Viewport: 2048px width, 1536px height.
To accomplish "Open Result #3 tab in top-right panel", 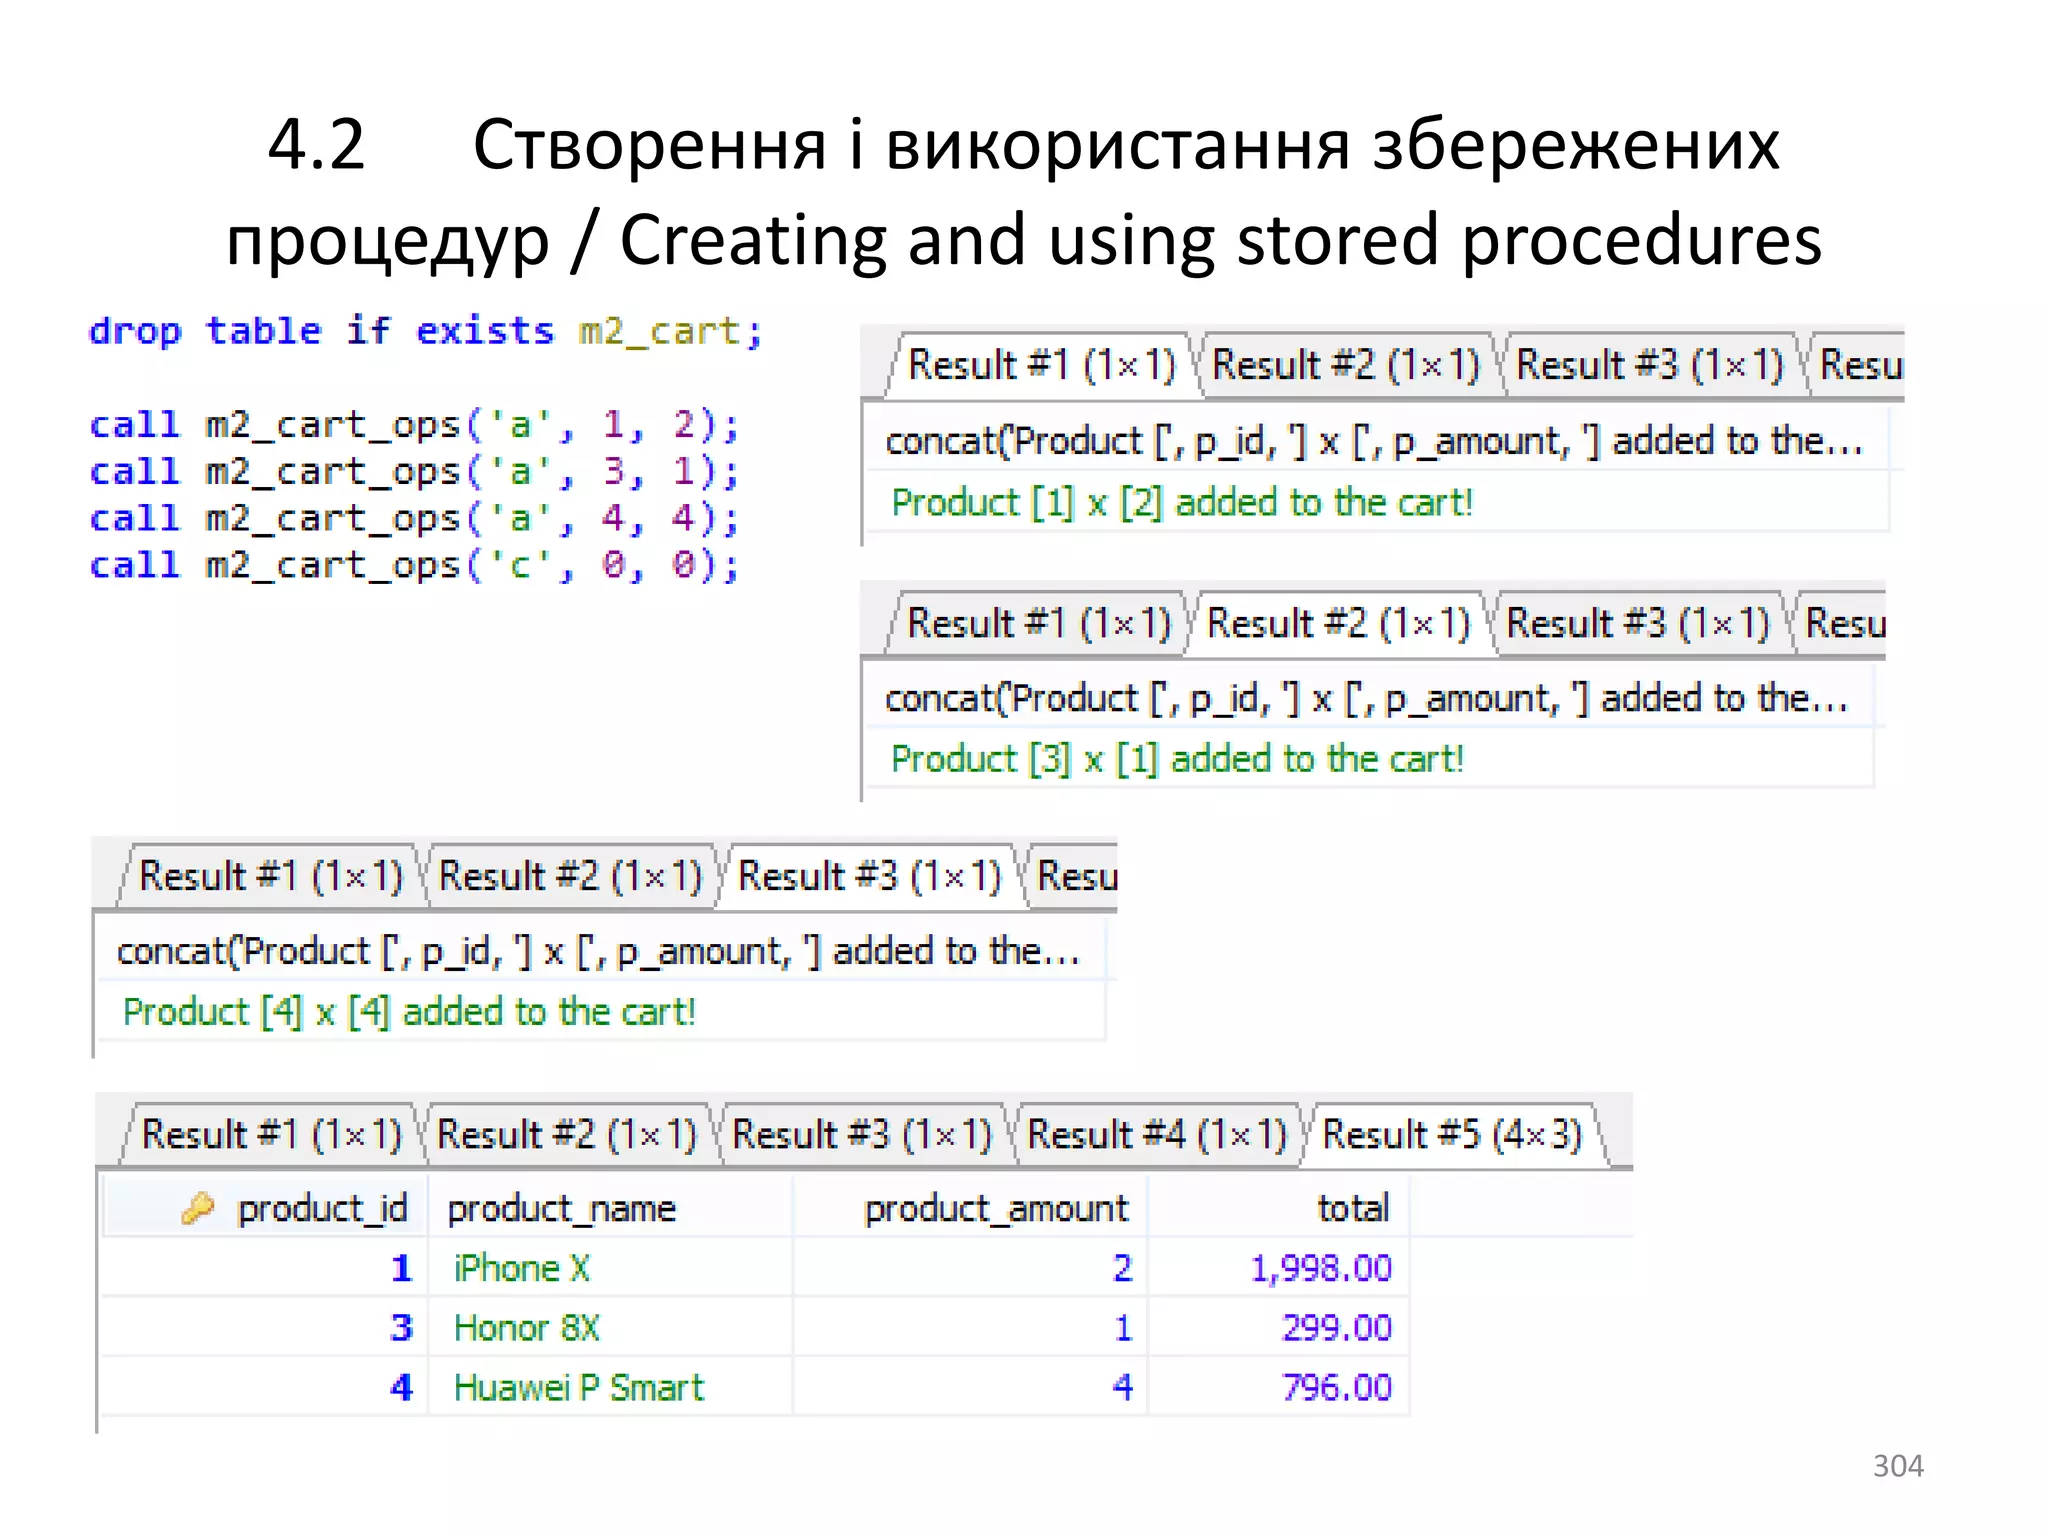I will (x=1649, y=365).
